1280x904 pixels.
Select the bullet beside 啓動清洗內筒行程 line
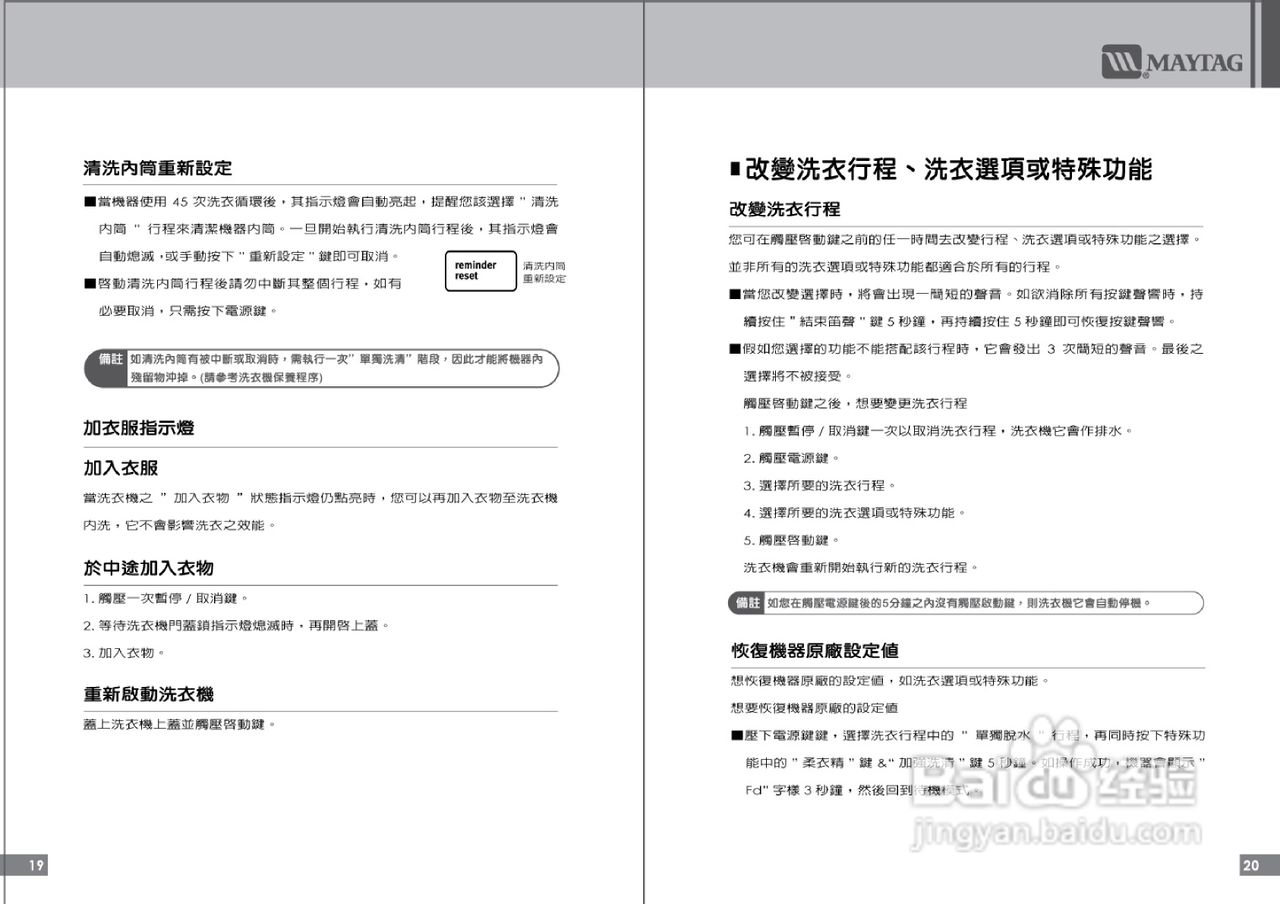click(x=88, y=282)
